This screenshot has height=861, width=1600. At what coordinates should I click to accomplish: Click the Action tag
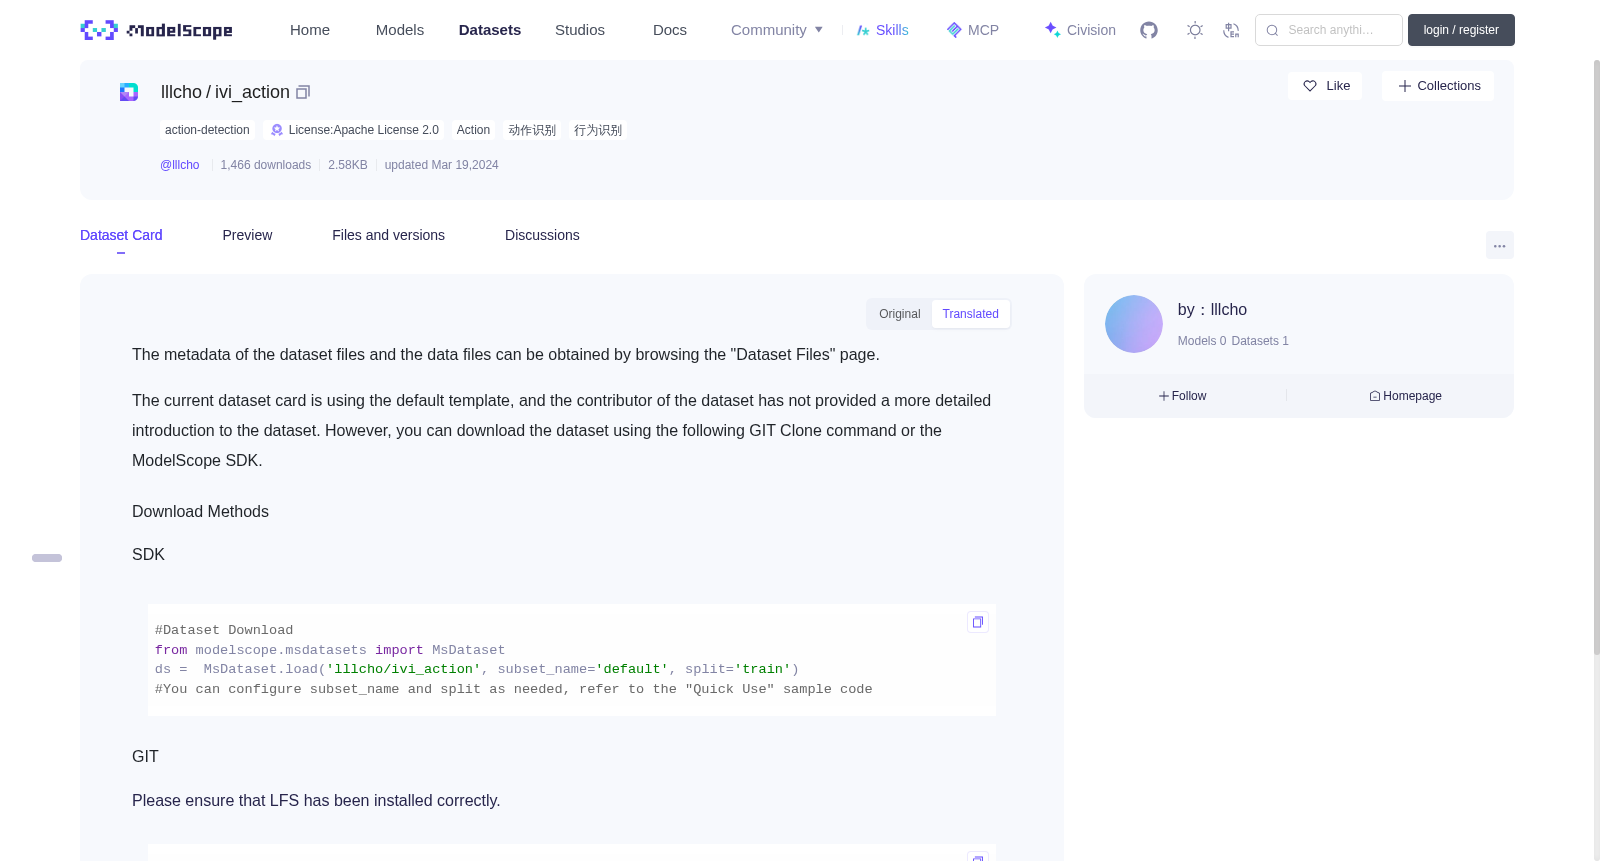point(473,130)
